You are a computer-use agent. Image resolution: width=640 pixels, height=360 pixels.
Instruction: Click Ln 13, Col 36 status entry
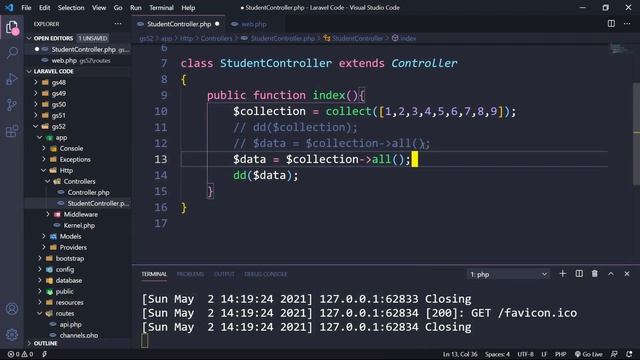pos(460,354)
